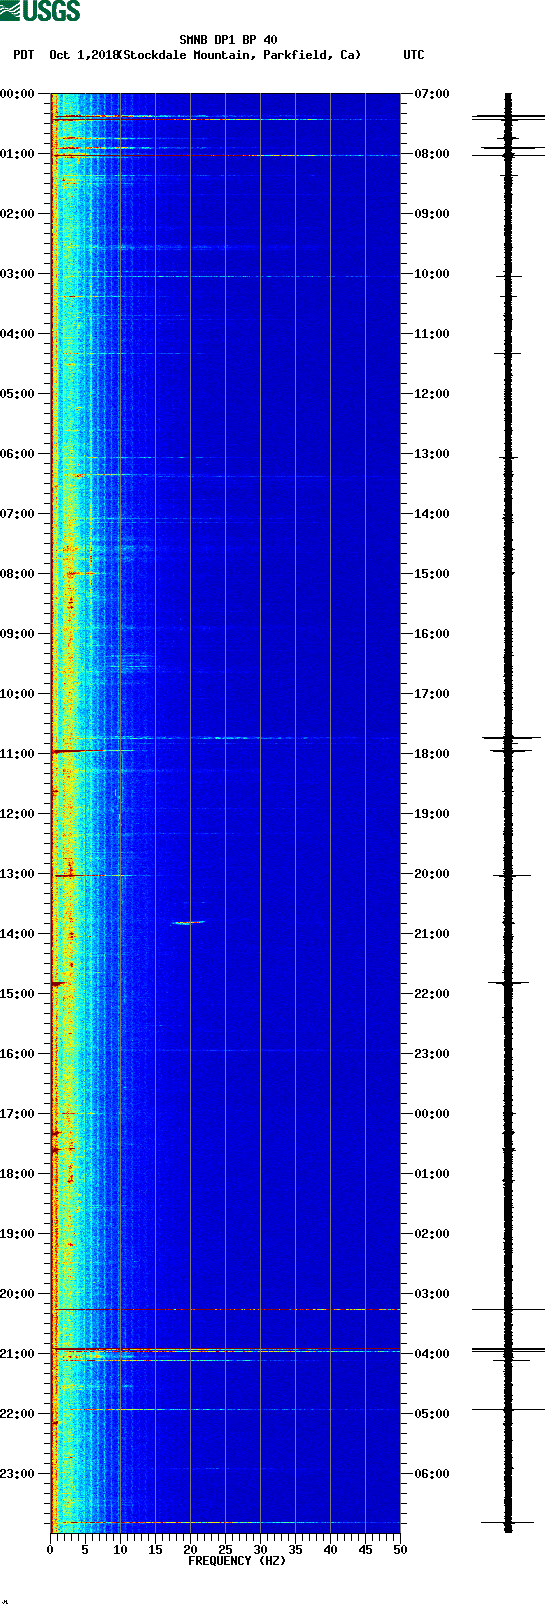Click the 20 Hz frequency tick label

click(x=190, y=1550)
